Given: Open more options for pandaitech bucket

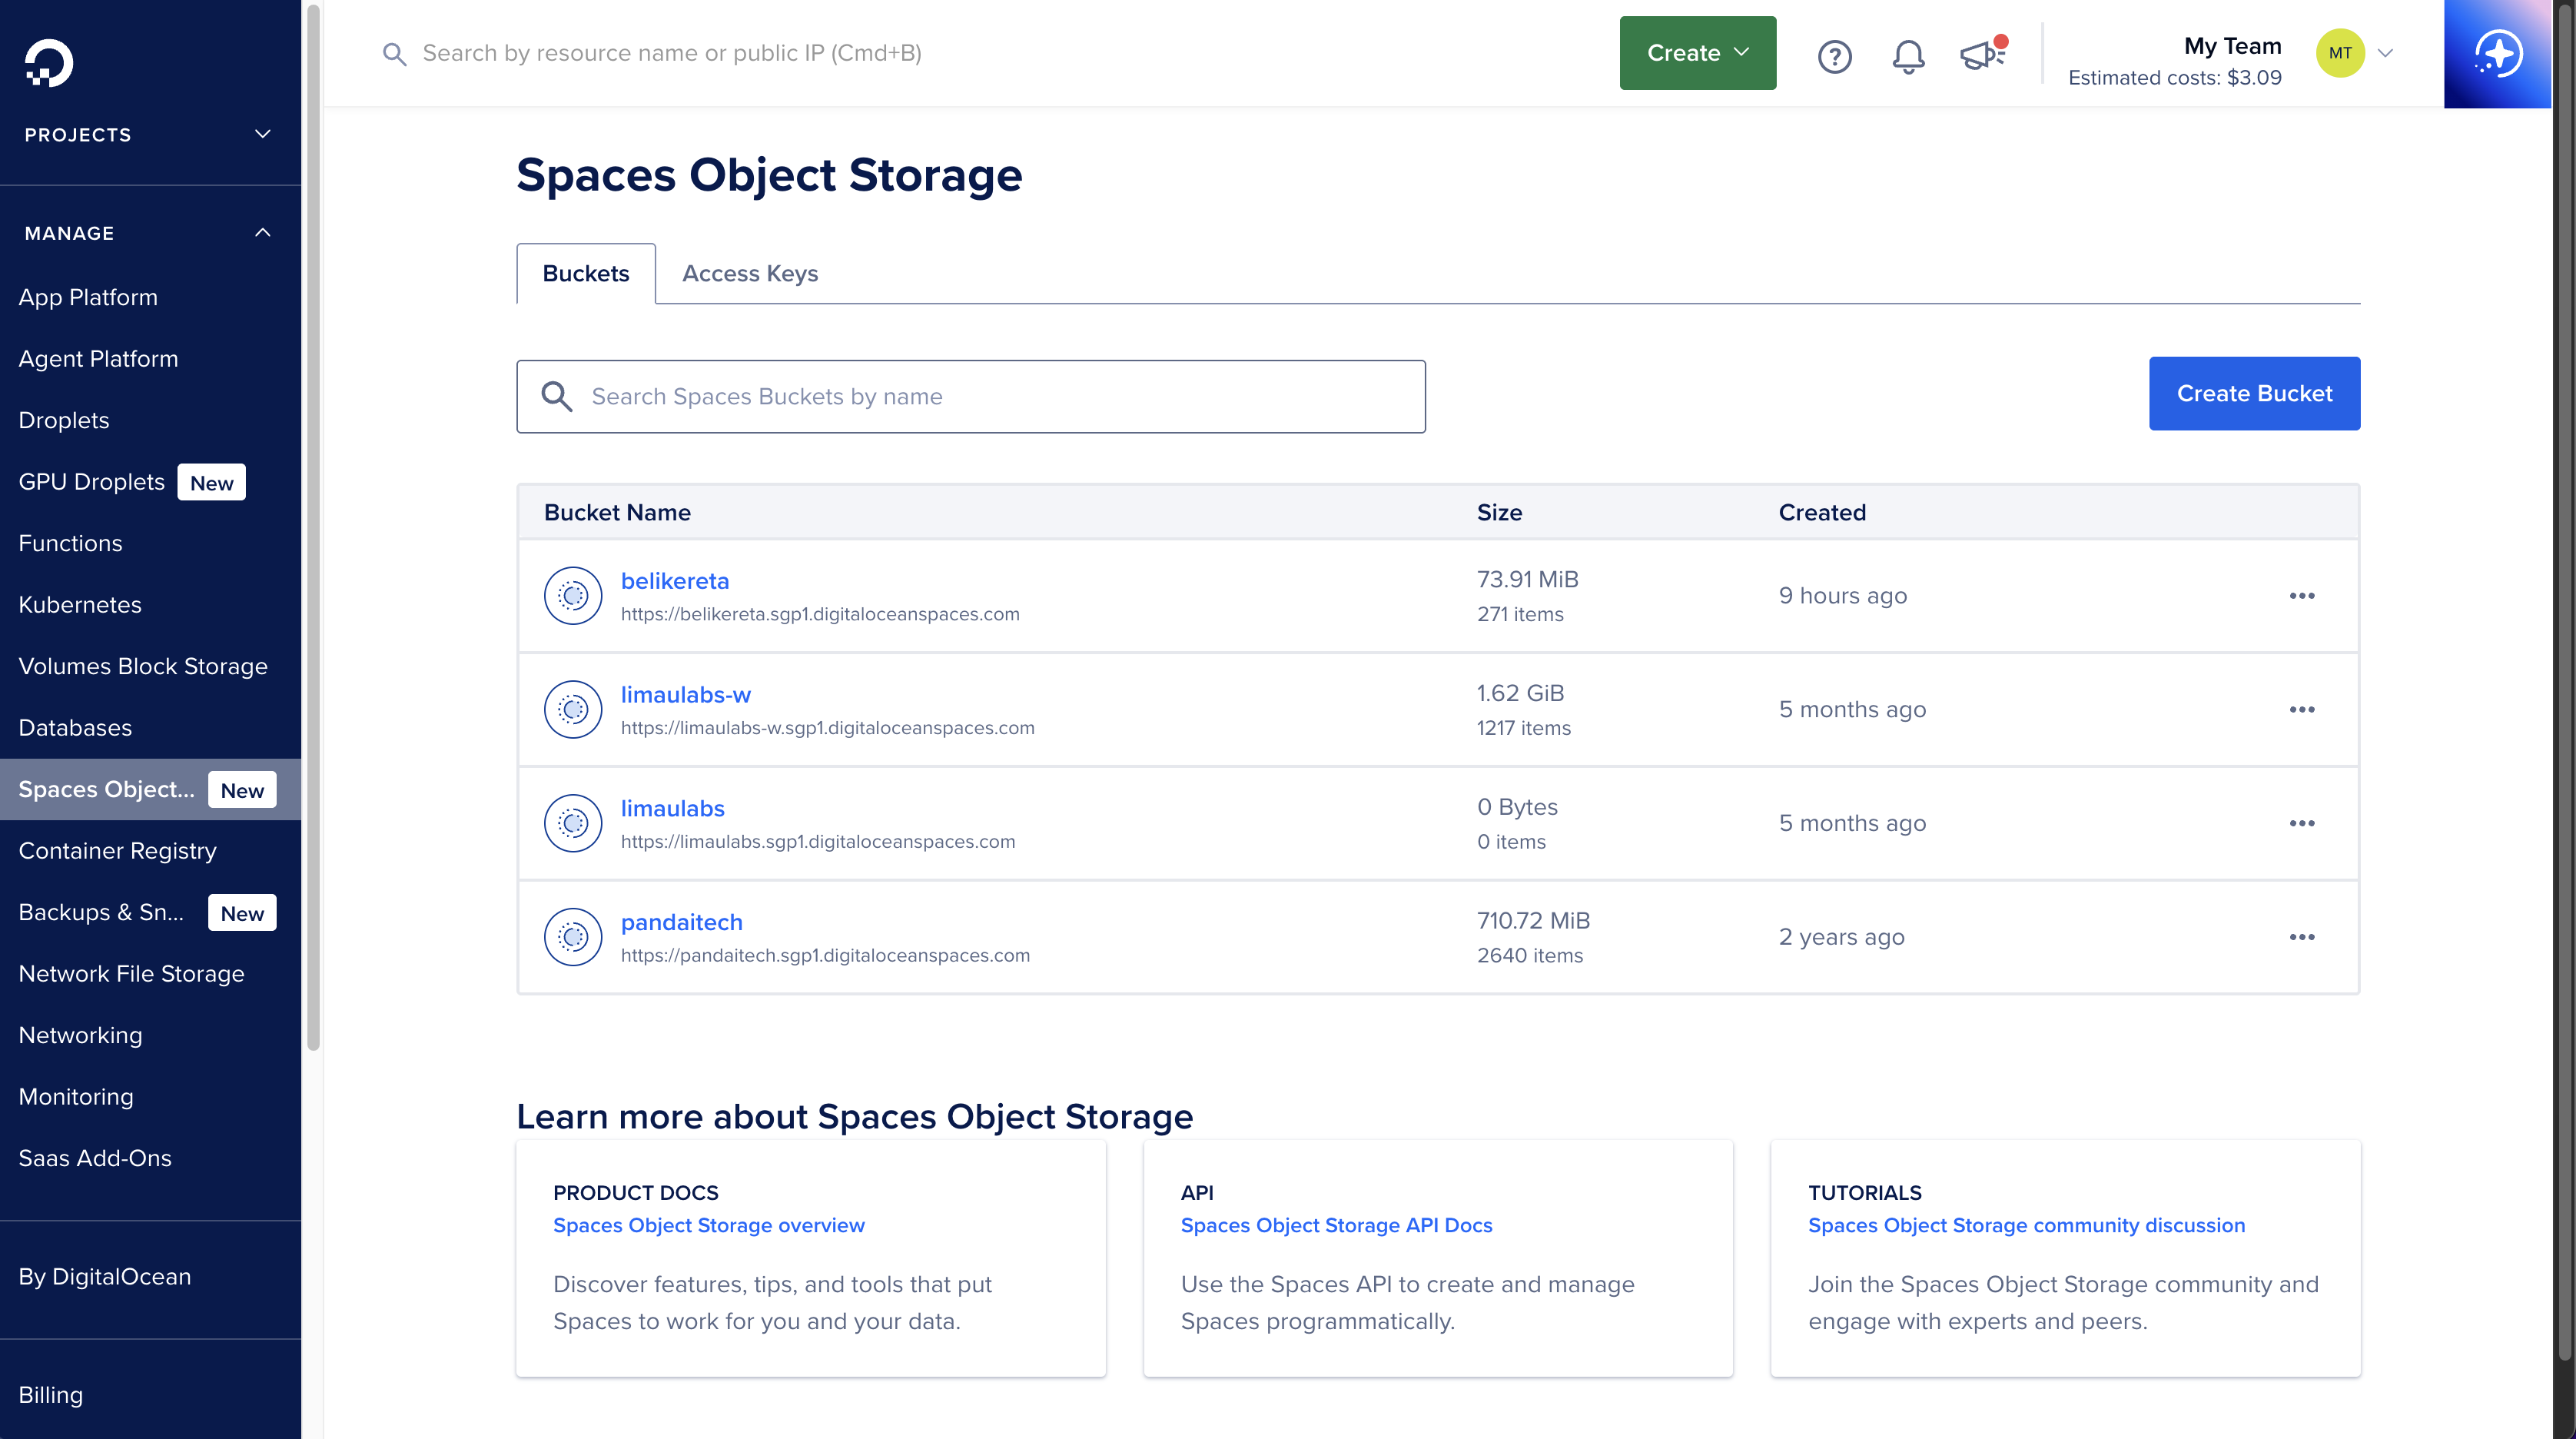Looking at the screenshot, I should [2302, 937].
